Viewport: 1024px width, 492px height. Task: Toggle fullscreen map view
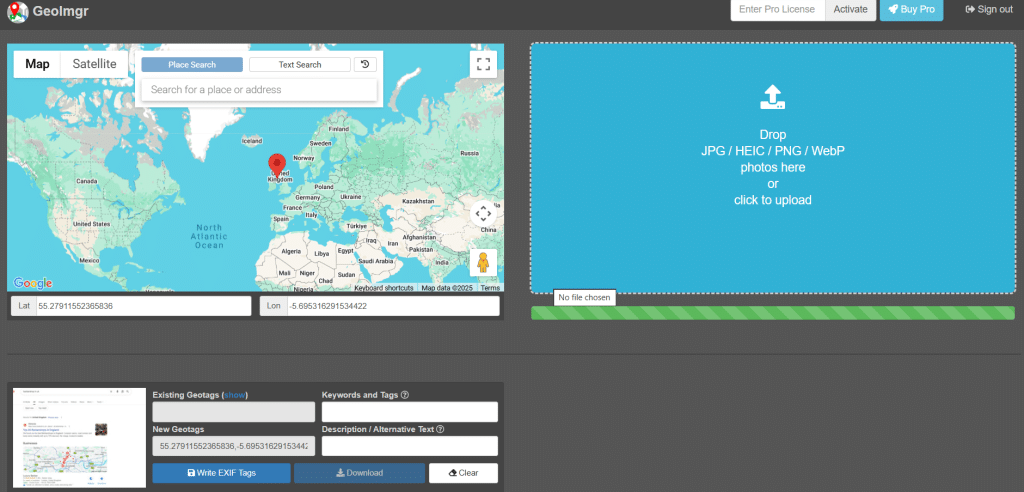click(x=483, y=64)
